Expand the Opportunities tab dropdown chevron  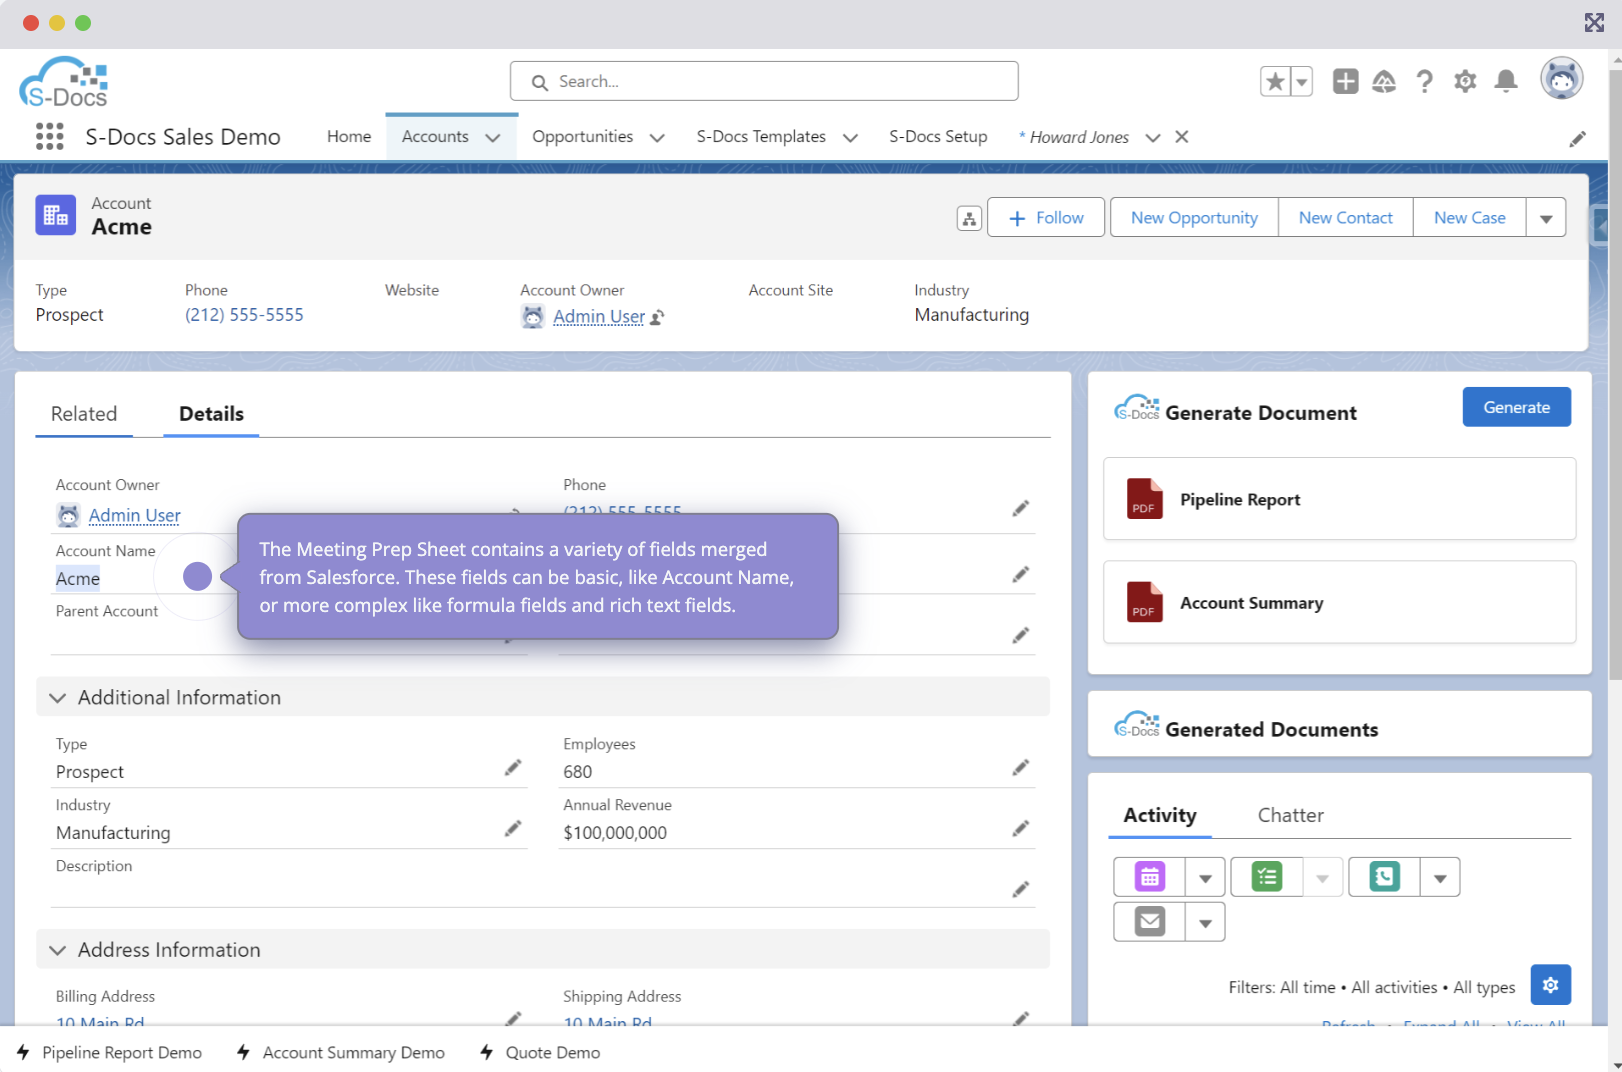pyautogui.click(x=657, y=138)
